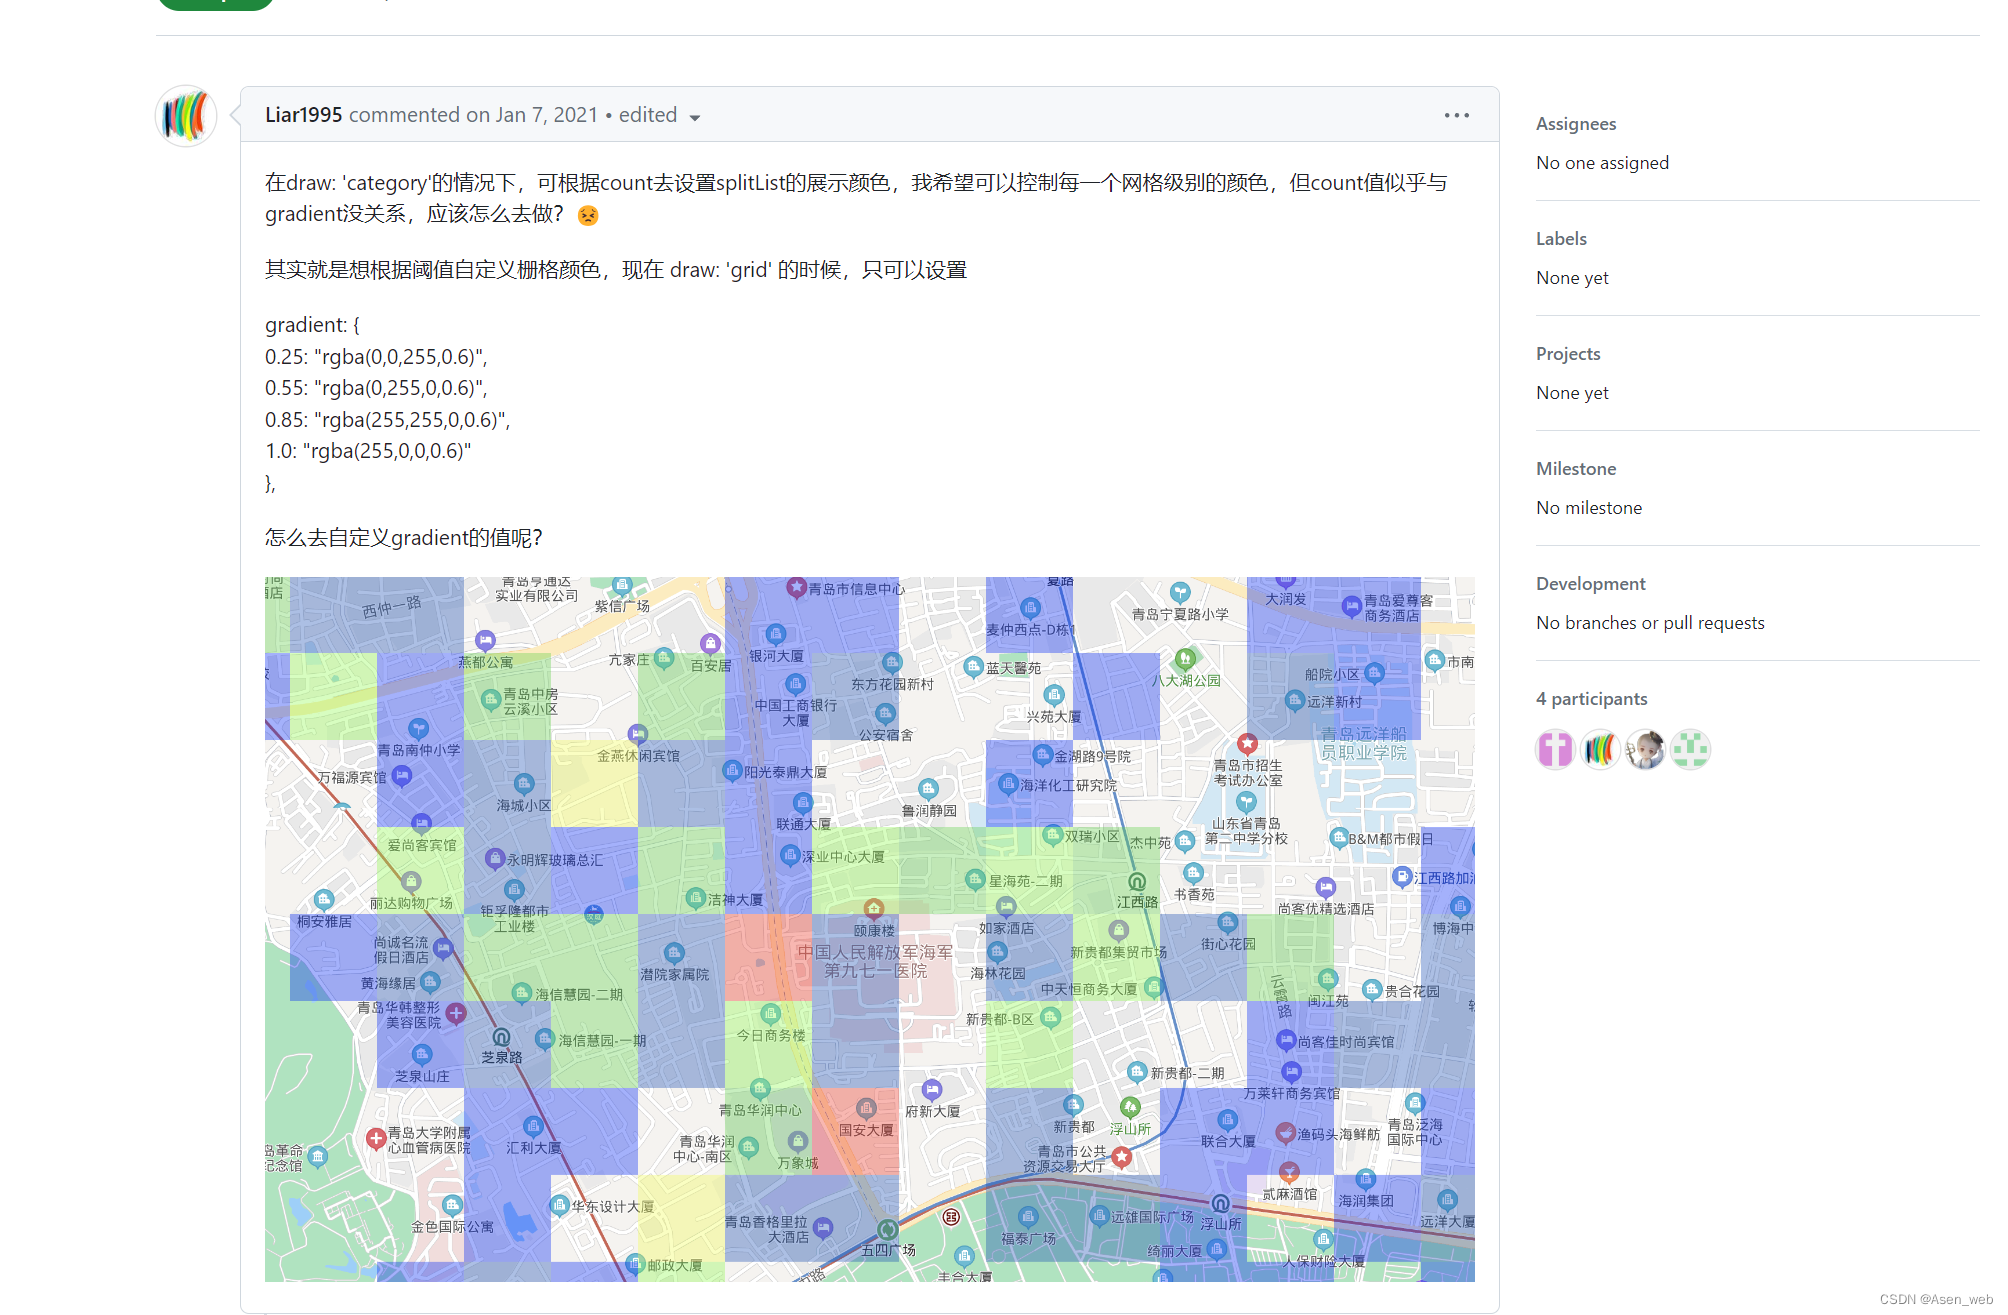Click 'No one assigned' under Assignees
This screenshot has width=2008, height=1315.
pyautogui.click(x=1602, y=162)
